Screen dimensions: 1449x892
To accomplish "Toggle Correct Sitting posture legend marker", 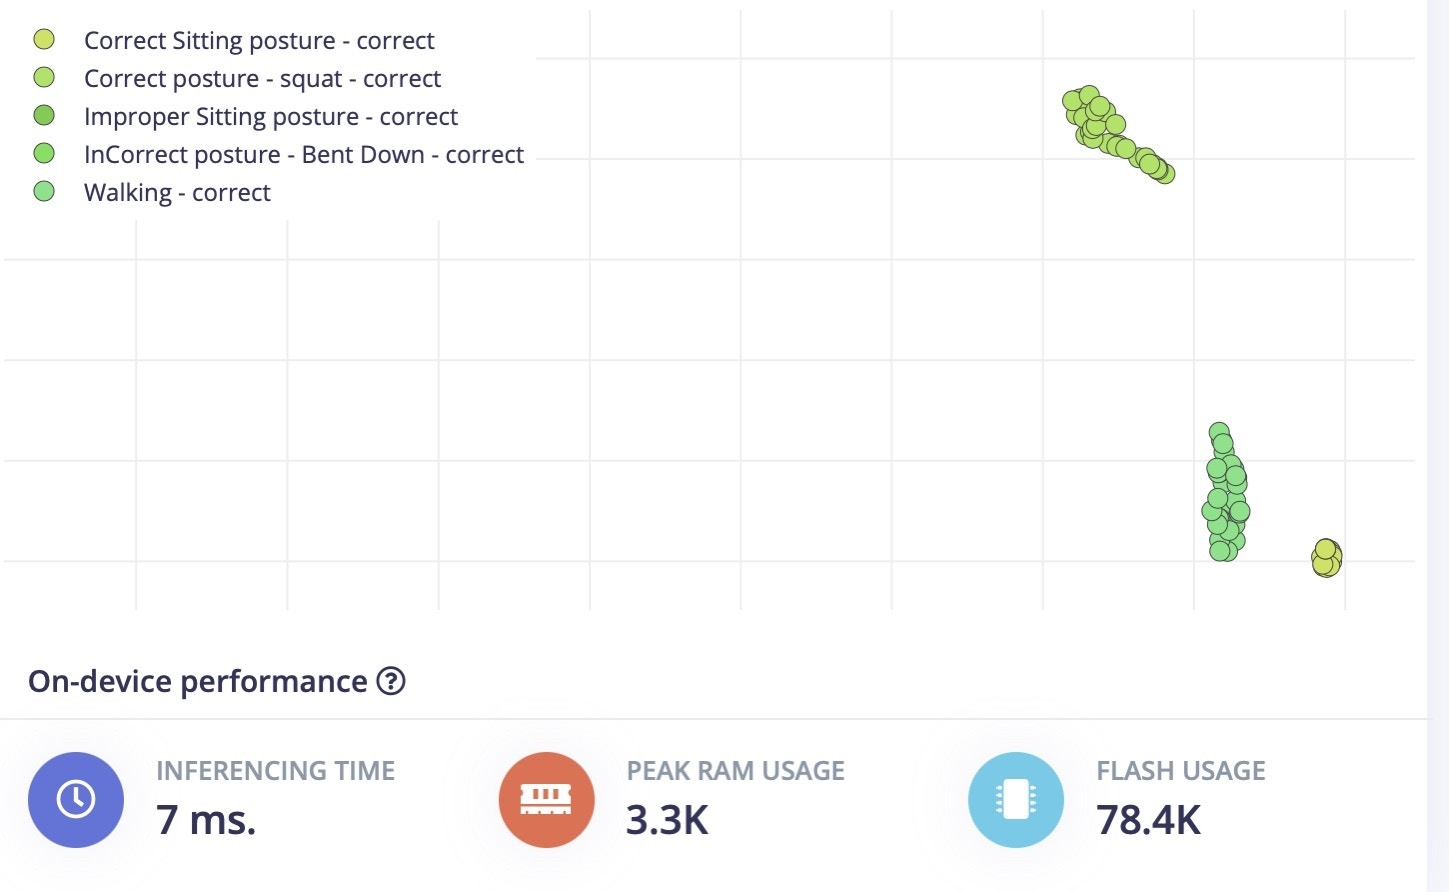I will 44,39.
